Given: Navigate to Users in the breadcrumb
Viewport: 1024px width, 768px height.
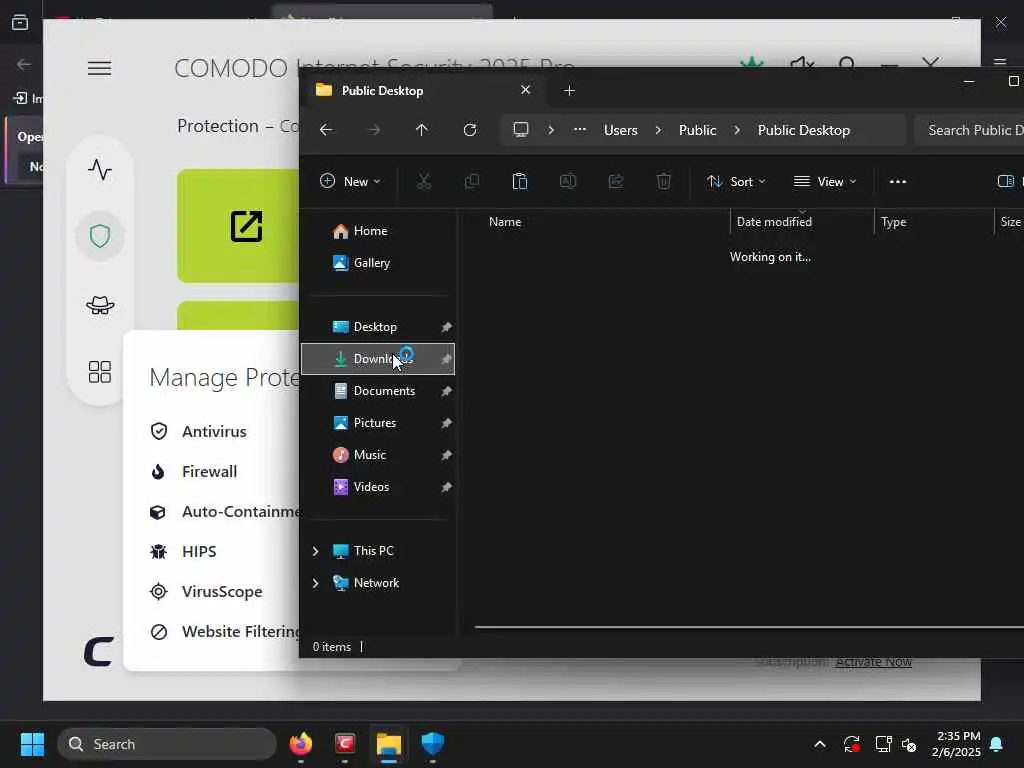Looking at the screenshot, I should point(620,130).
